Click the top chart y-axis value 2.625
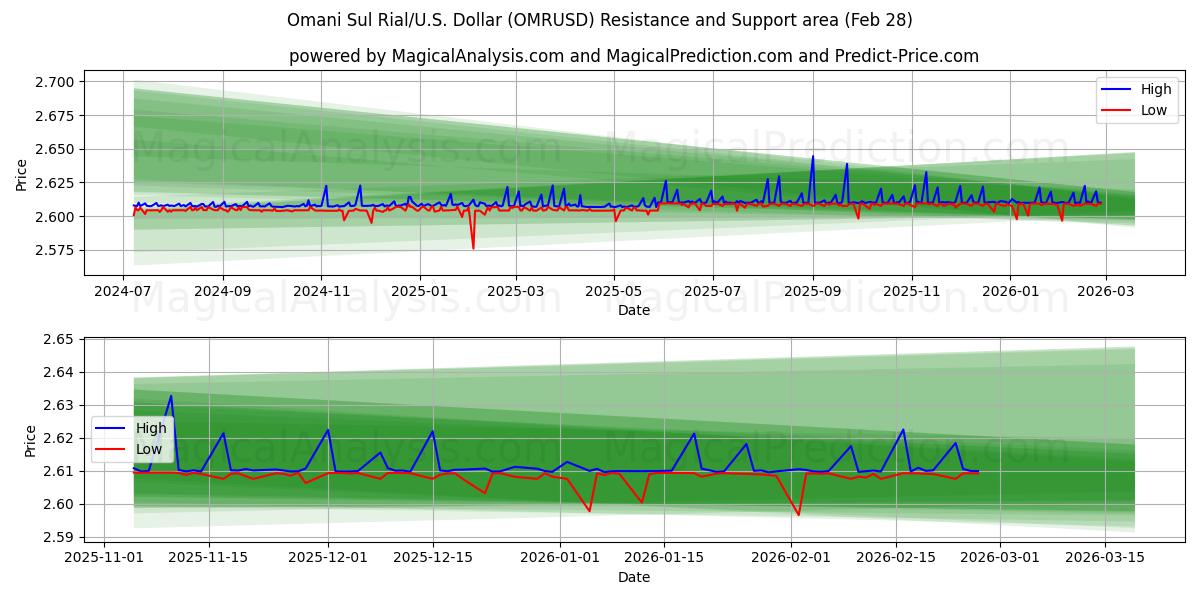1200x600 pixels. tap(56, 183)
